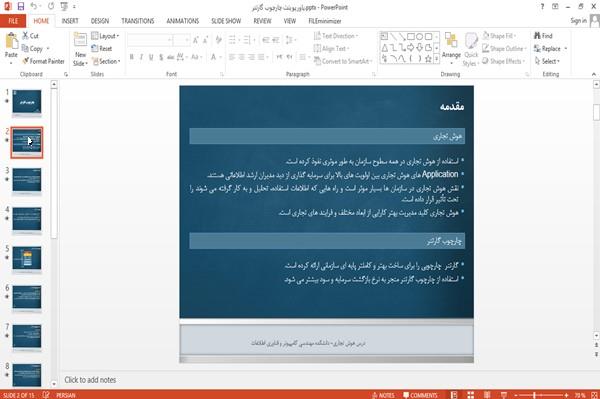Undo the last action in the title bar
The height and width of the screenshot is (399, 600).
[34, 7]
